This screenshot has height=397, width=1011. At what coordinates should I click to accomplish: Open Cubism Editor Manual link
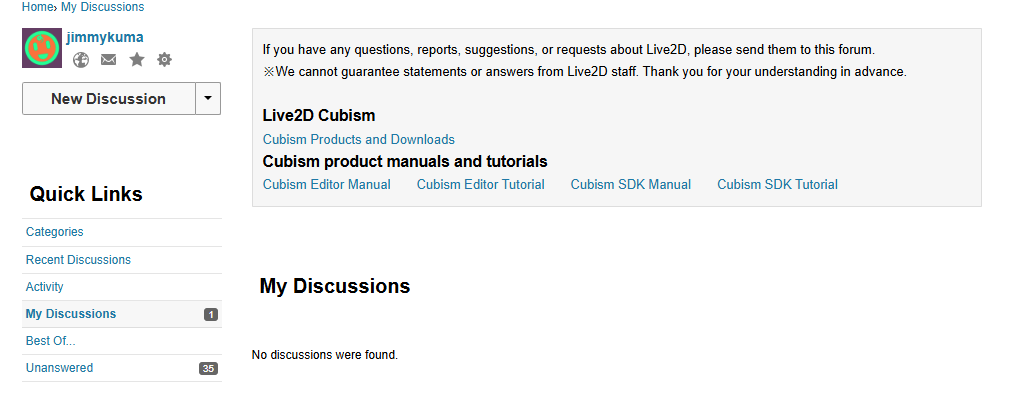(327, 184)
